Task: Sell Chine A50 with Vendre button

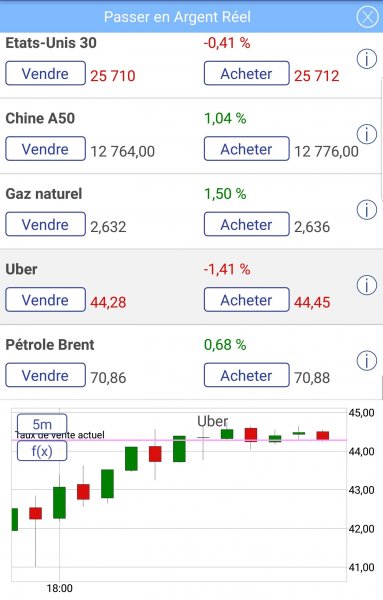Action: (x=45, y=148)
